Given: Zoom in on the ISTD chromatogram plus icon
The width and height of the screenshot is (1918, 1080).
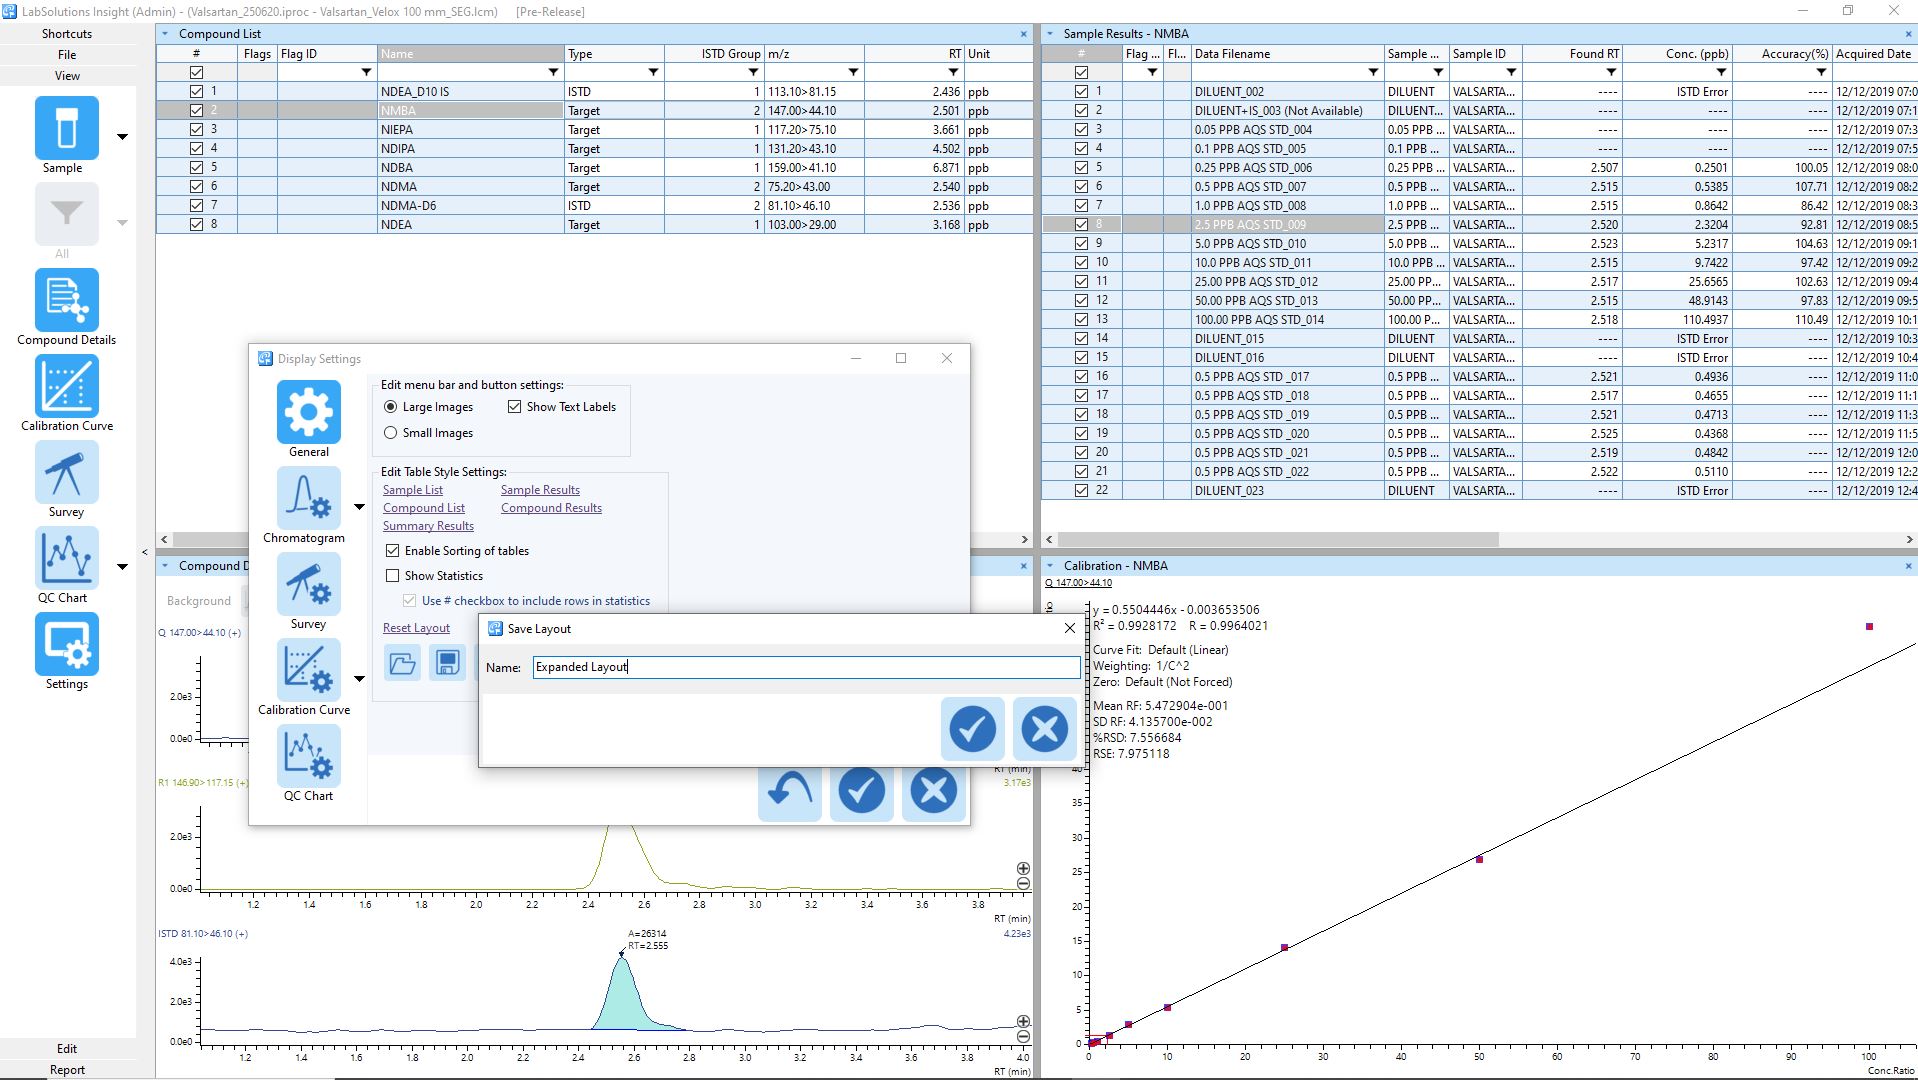Looking at the screenshot, I should (x=1023, y=1022).
